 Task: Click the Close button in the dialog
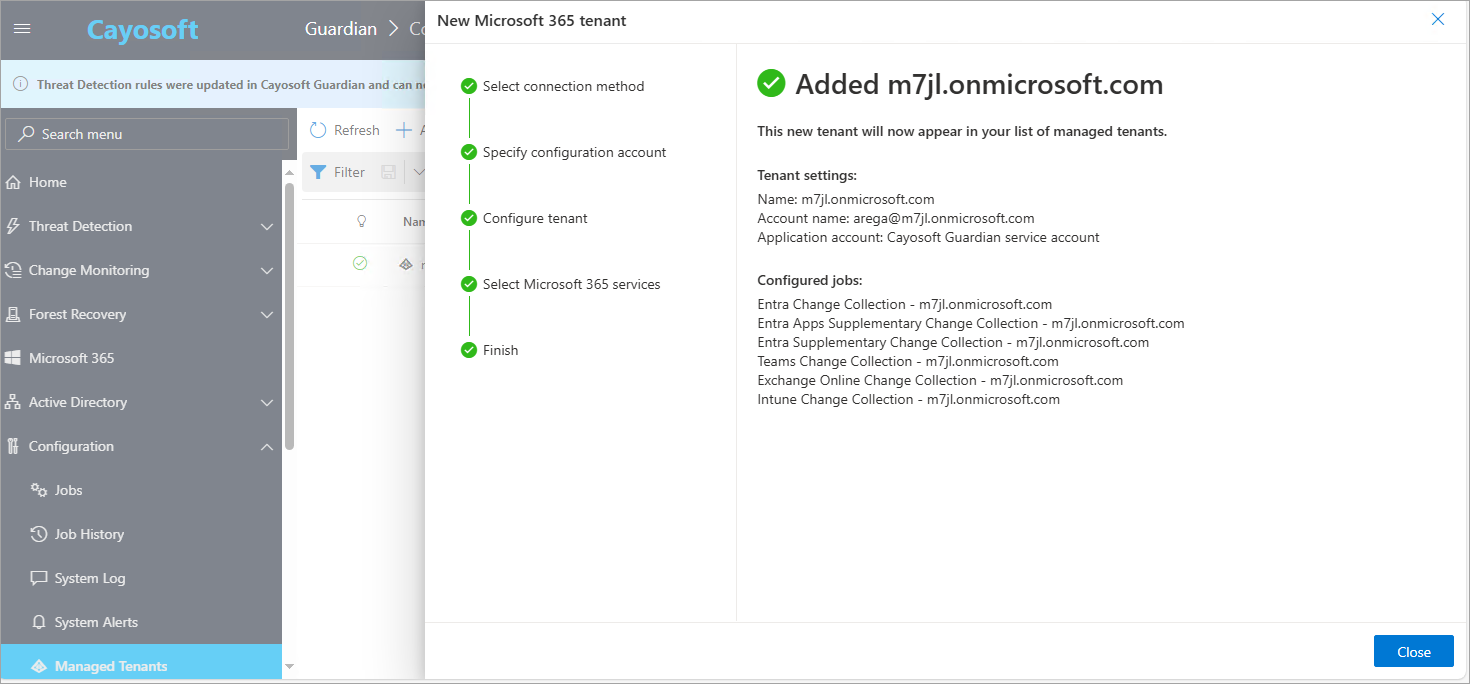pos(1414,651)
